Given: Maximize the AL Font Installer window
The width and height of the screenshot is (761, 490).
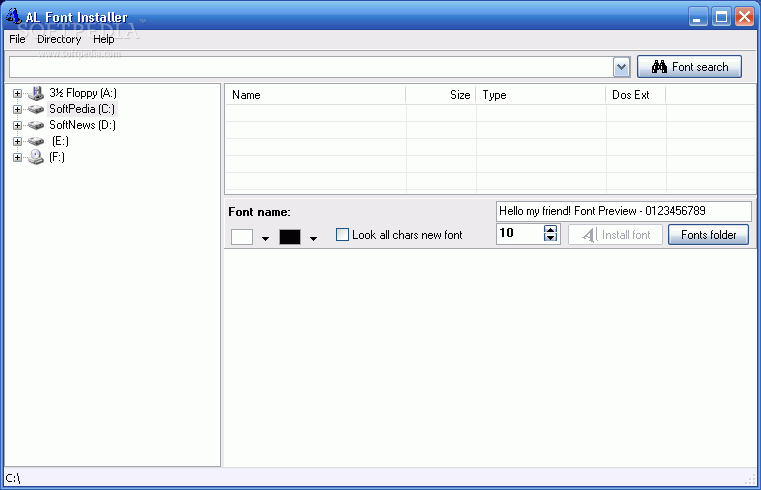Looking at the screenshot, I should (721, 17).
